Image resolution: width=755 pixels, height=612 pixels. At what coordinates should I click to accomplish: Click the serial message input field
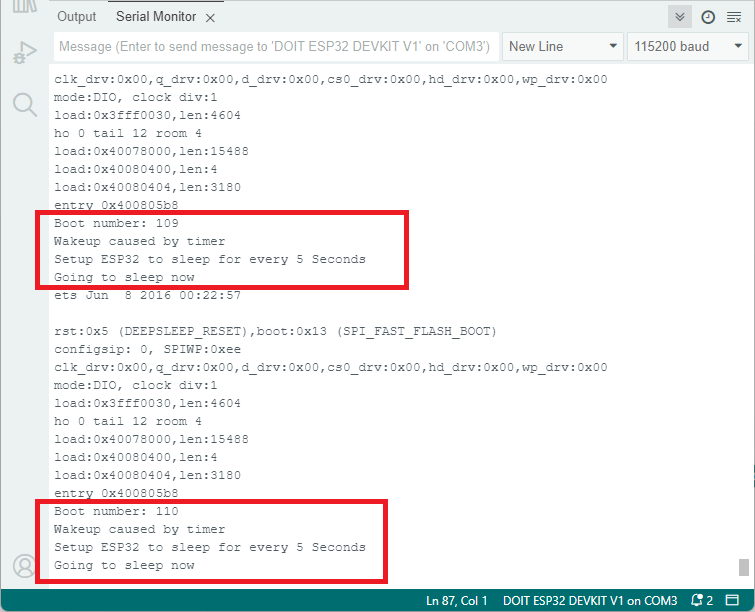point(273,47)
